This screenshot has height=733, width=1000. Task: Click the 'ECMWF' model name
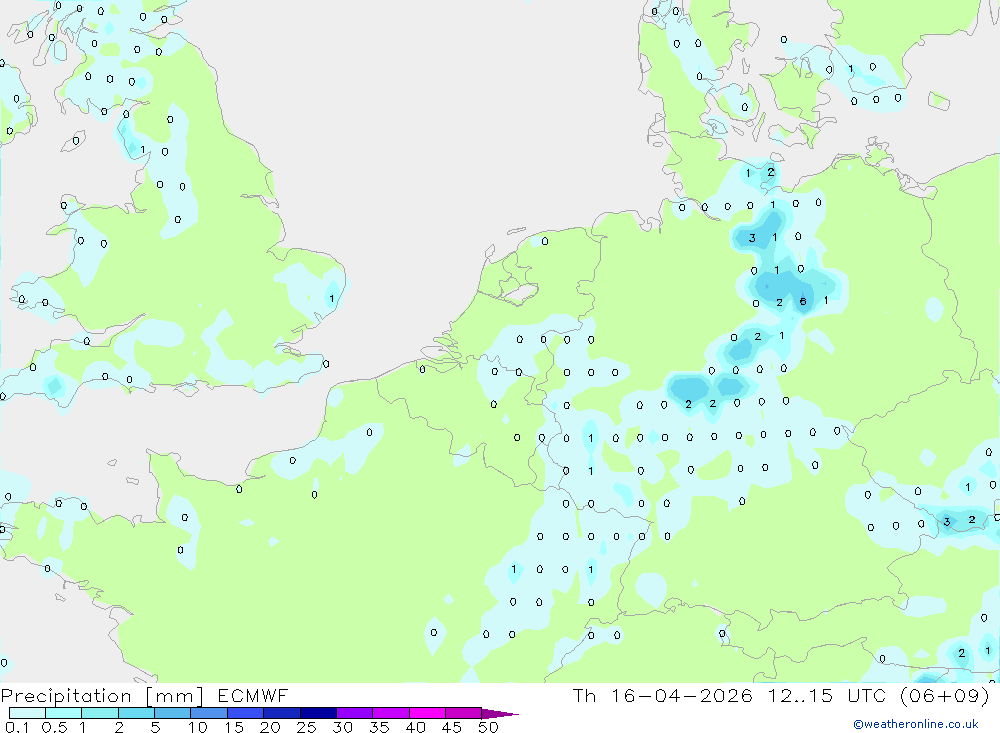(253, 695)
